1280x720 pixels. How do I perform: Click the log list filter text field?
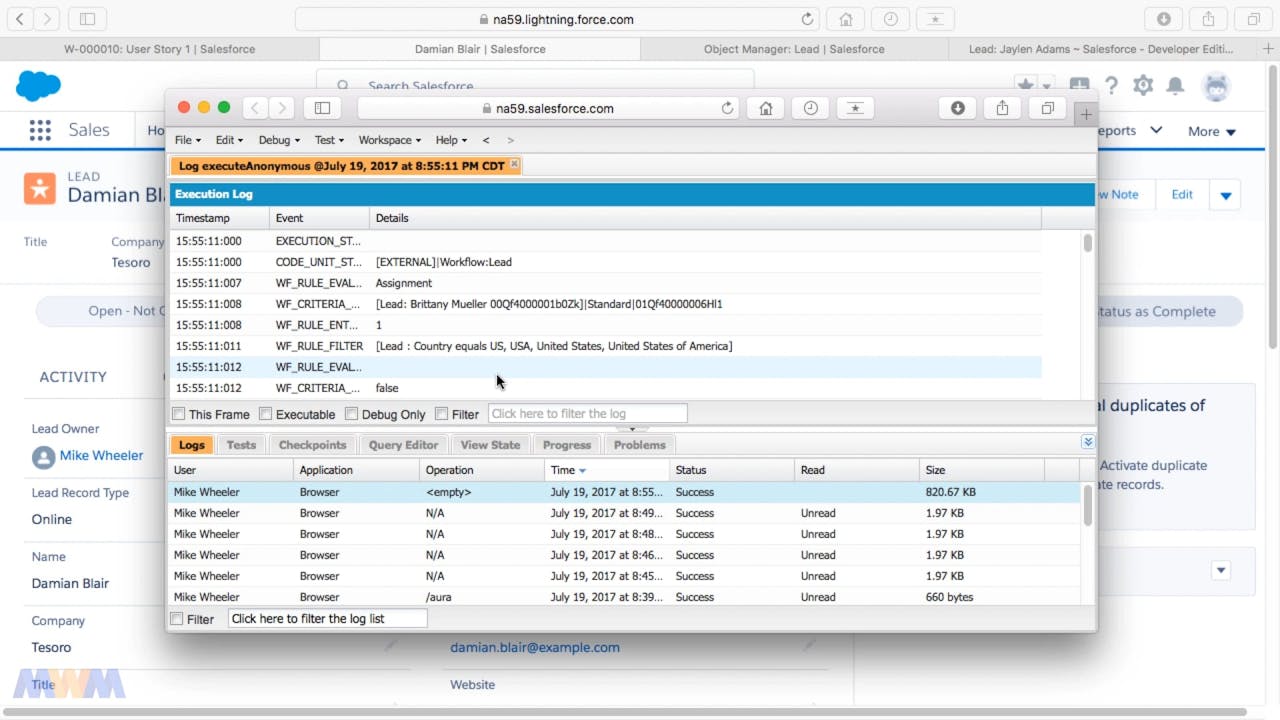point(327,619)
